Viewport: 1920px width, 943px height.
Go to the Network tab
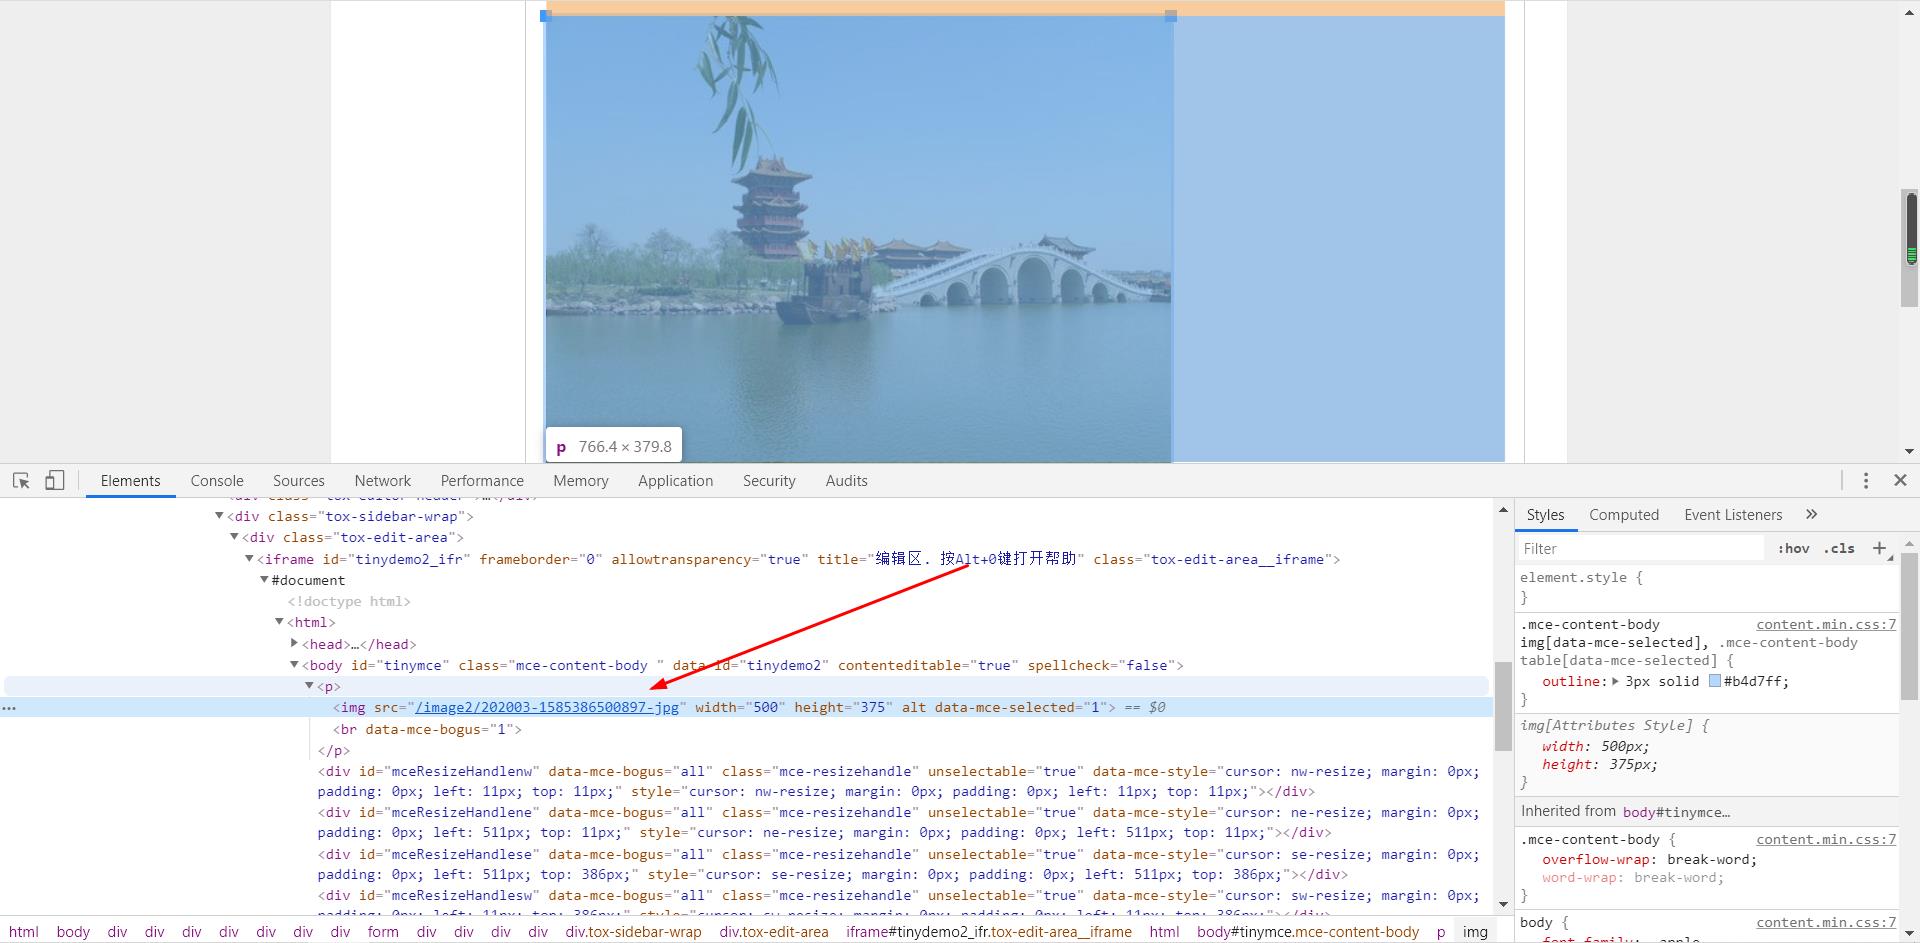(x=382, y=481)
